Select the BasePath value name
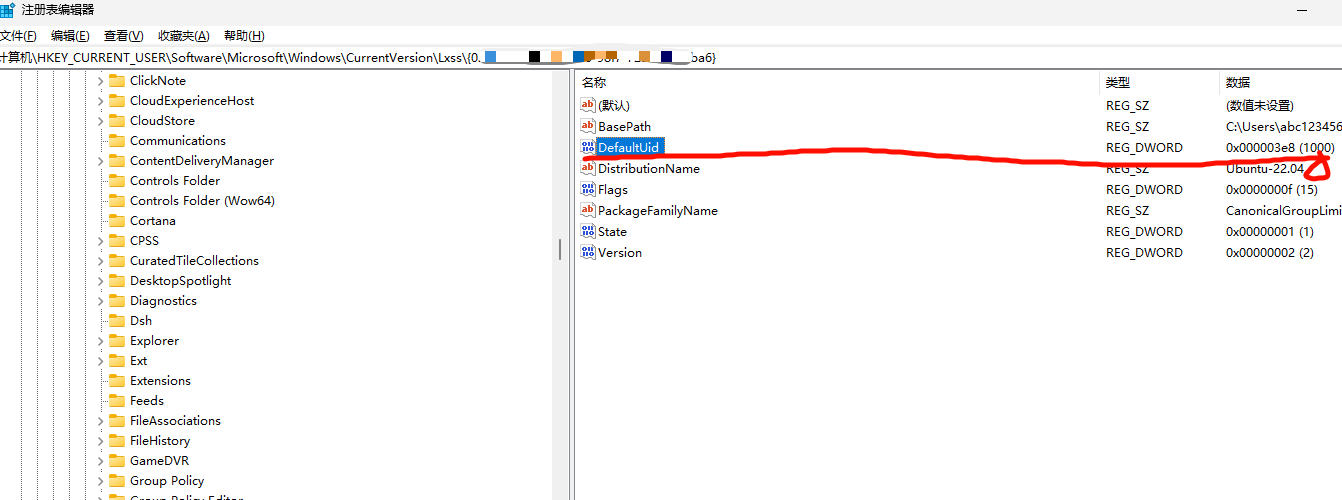Viewport: 1342px width, 500px height. 624,126
